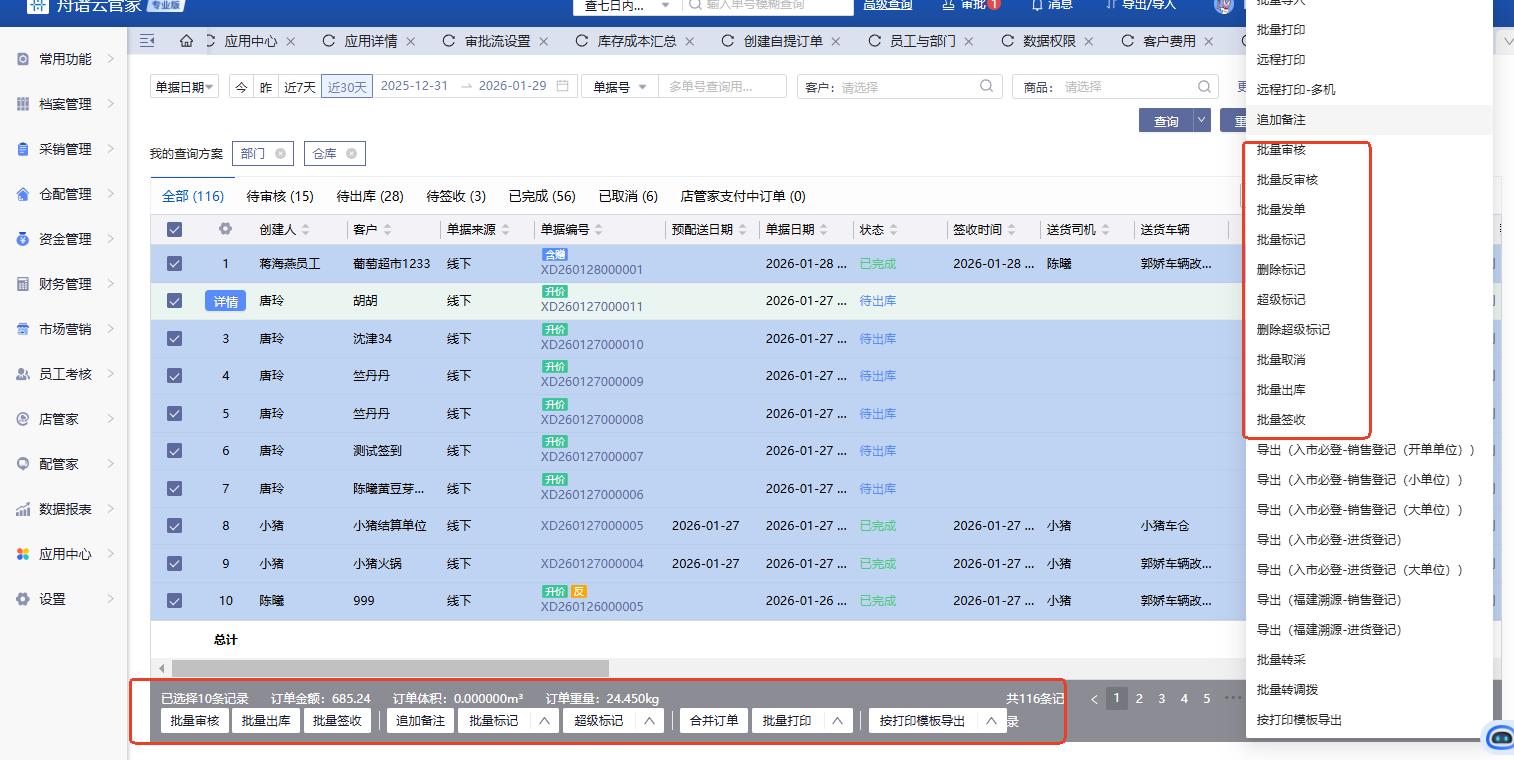Go to page 3 in pagination
This screenshot has width=1514, height=760.
pyautogui.click(x=1162, y=699)
